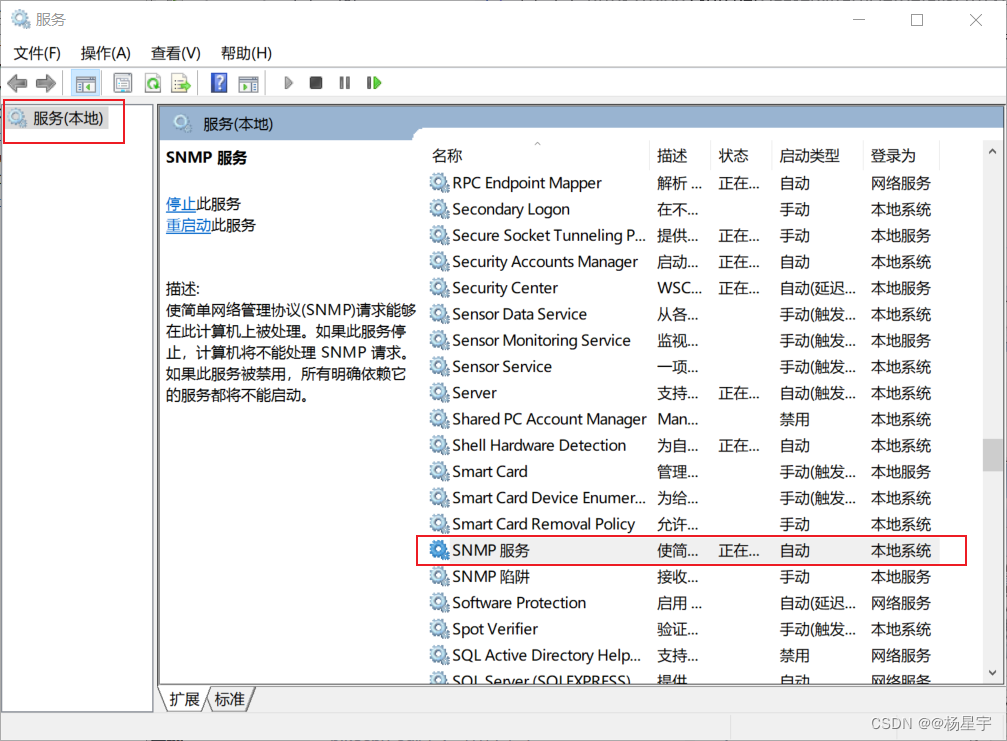Click 正在... status of Server row
The width and height of the screenshot is (1007, 741).
(739, 393)
